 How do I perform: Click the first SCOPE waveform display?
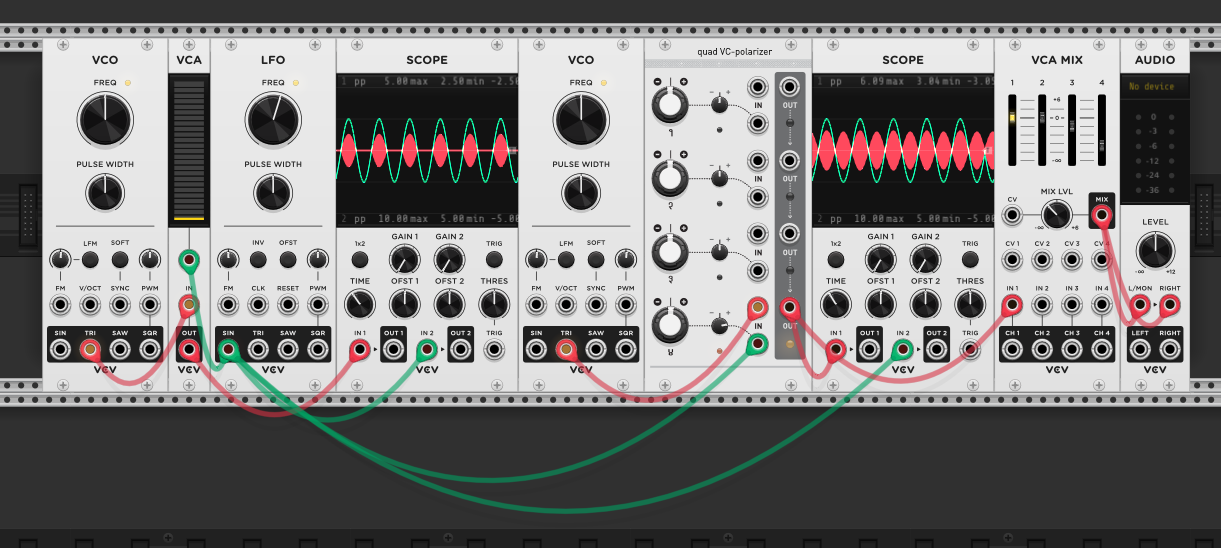click(427, 150)
